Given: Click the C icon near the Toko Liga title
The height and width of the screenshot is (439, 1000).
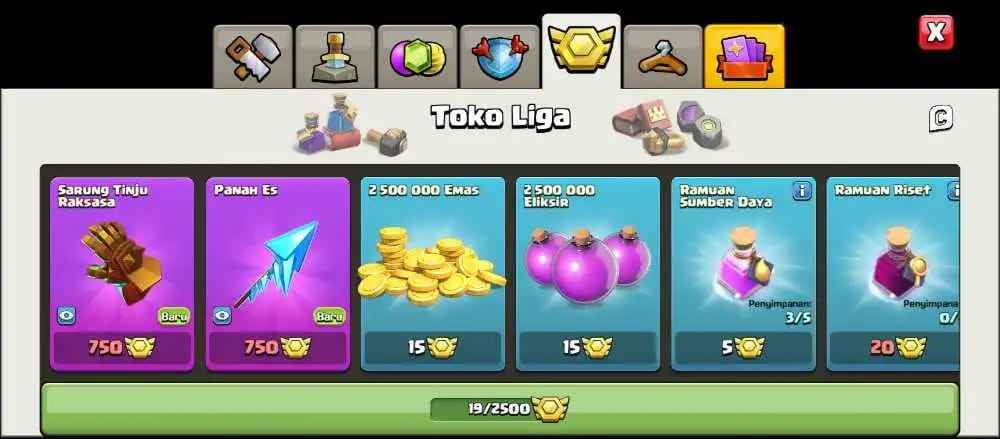Looking at the screenshot, I should click(941, 119).
